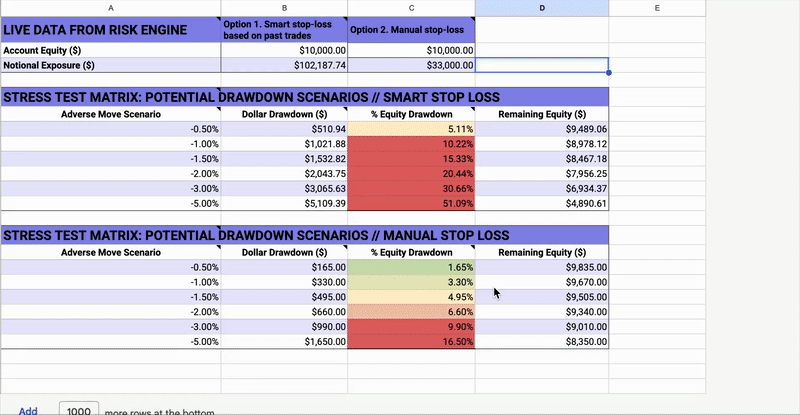Select the $990.00 dollar drawdown cell
The image size is (800, 415).
click(x=284, y=326)
